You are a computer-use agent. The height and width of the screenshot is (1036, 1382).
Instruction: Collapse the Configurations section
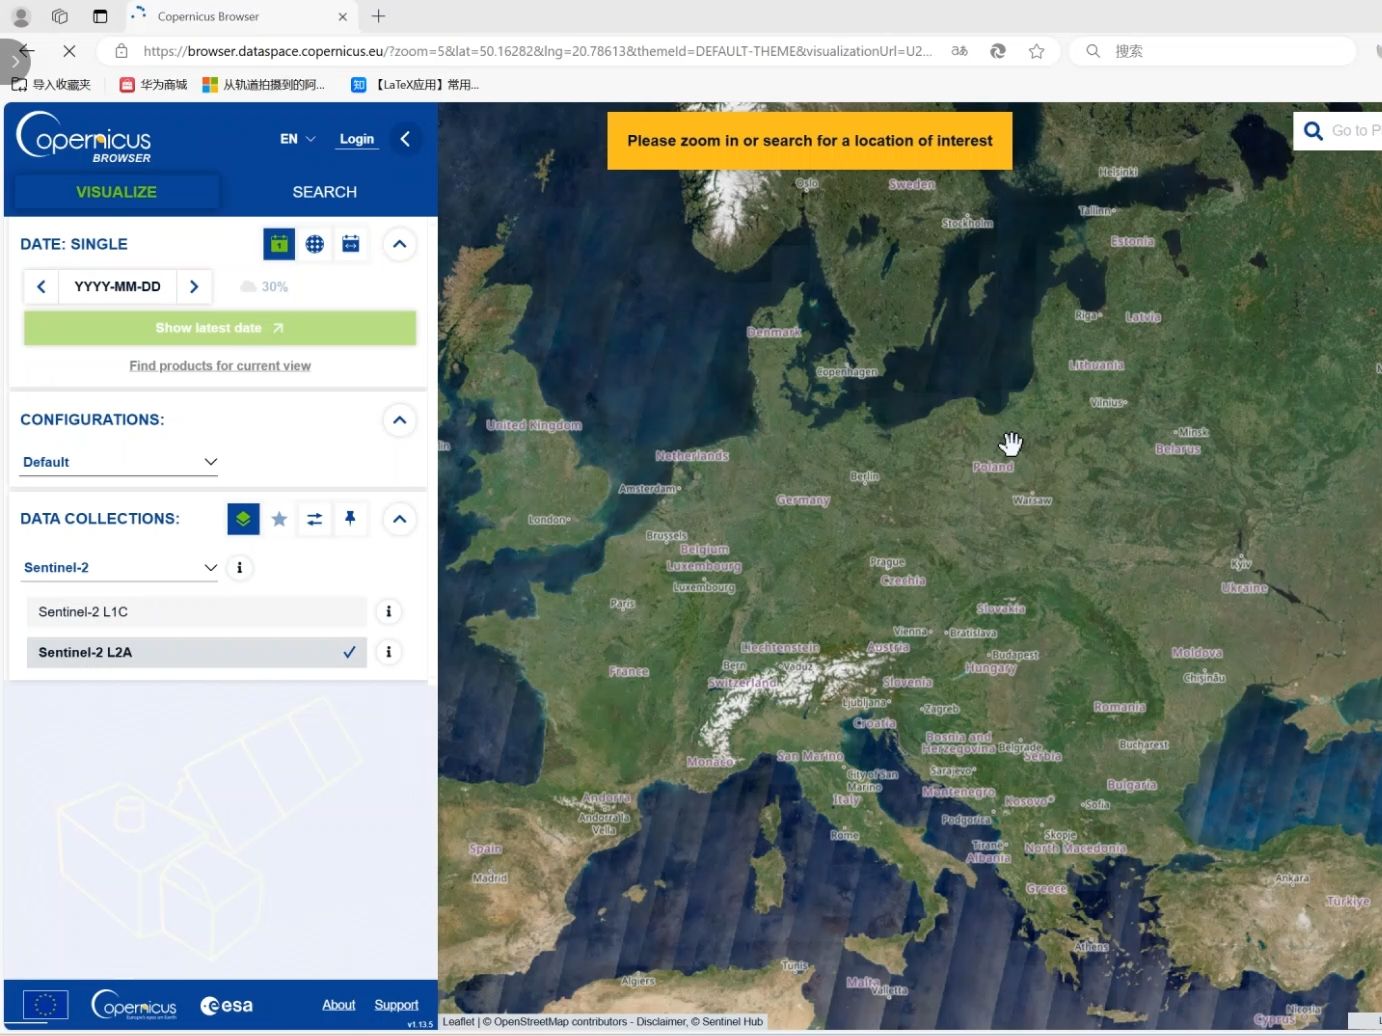tap(399, 420)
